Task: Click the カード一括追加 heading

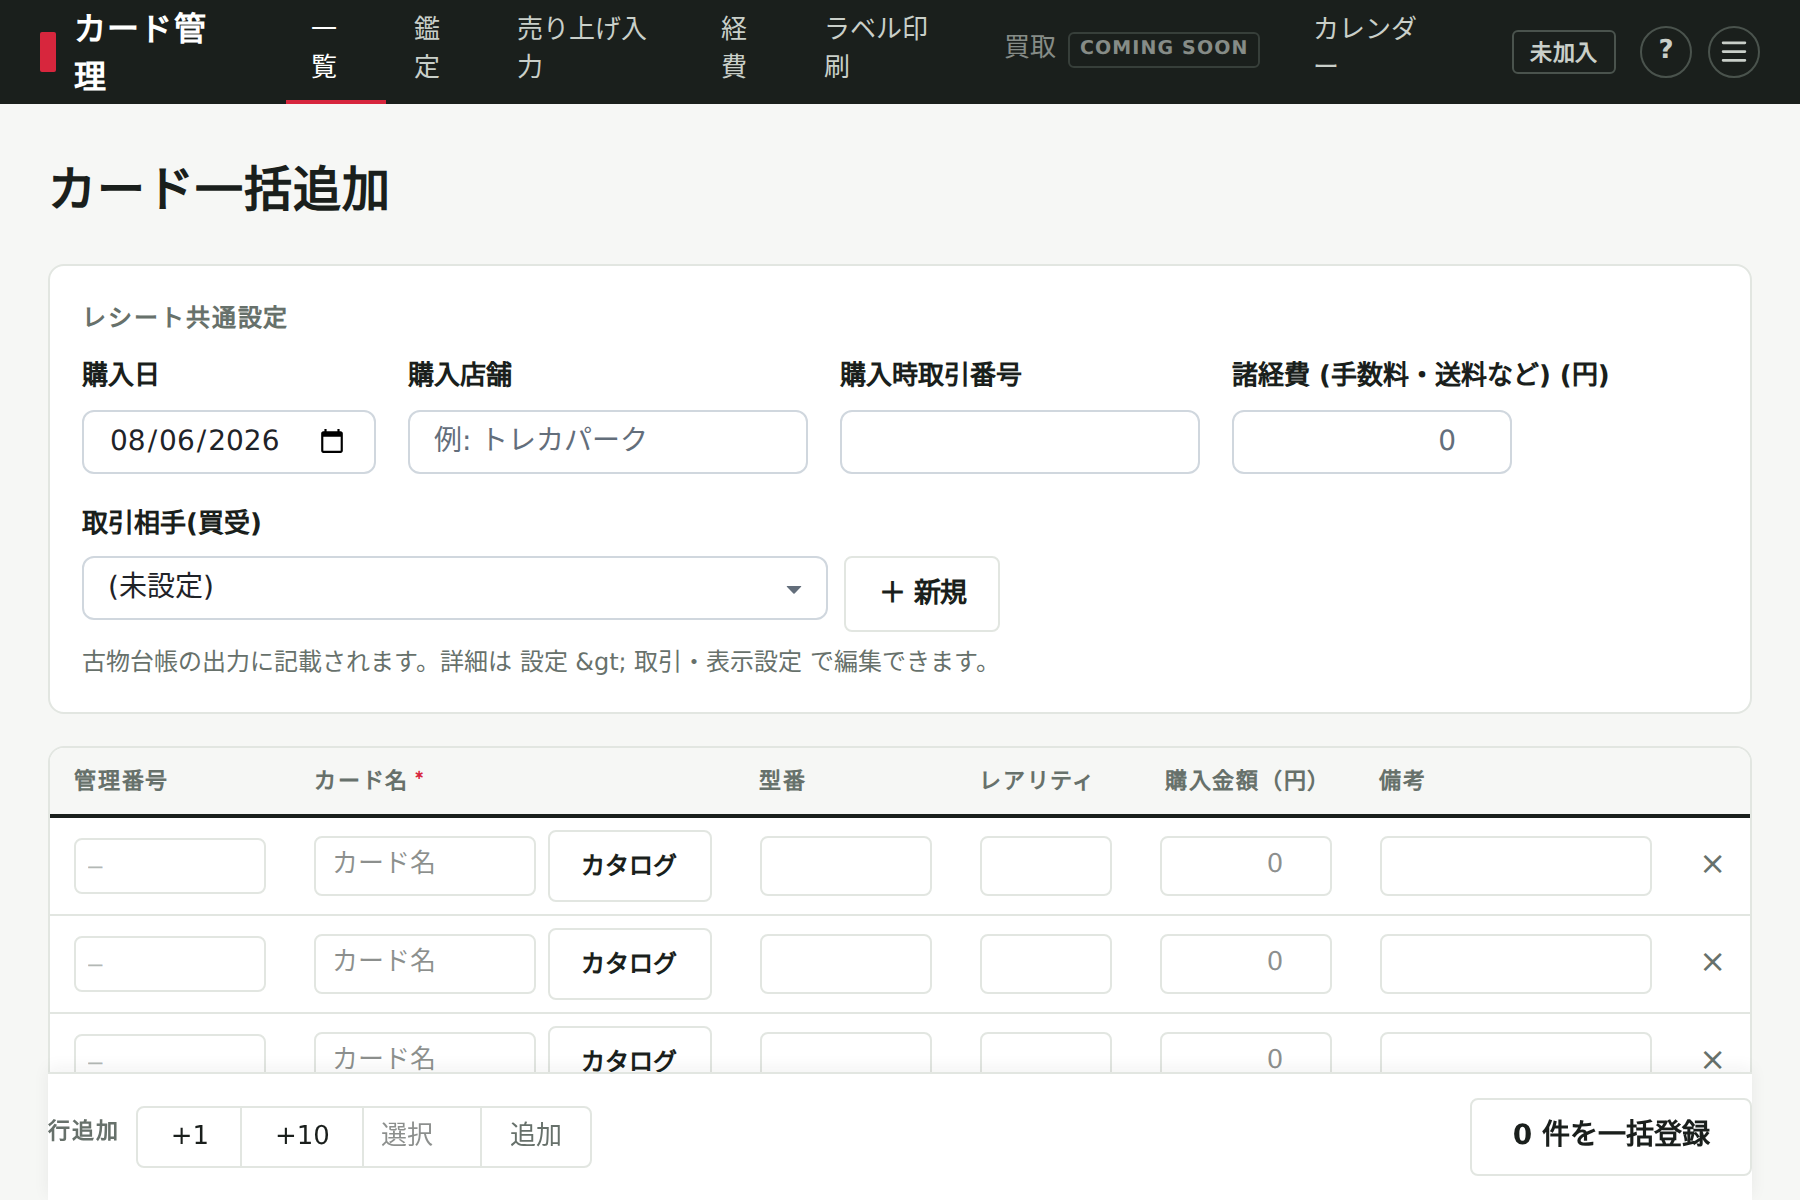Action: click(219, 189)
